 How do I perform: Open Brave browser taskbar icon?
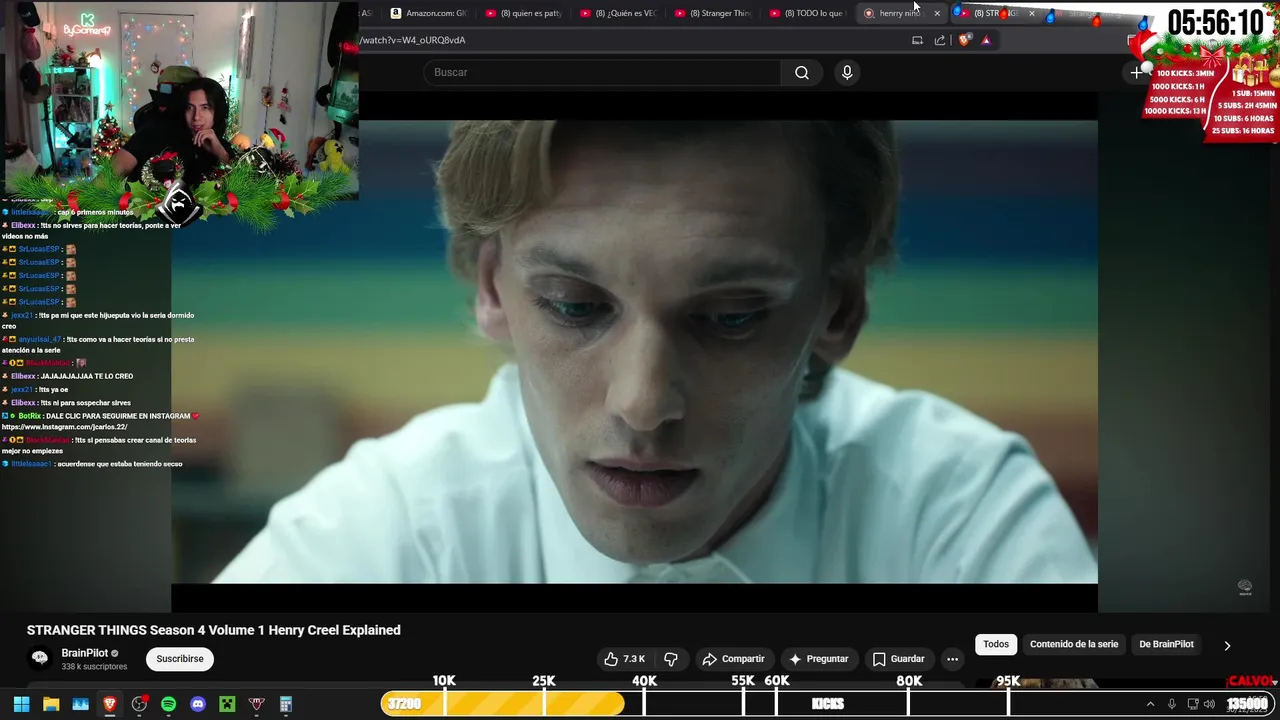pyautogui.click(x=110, y=704)
